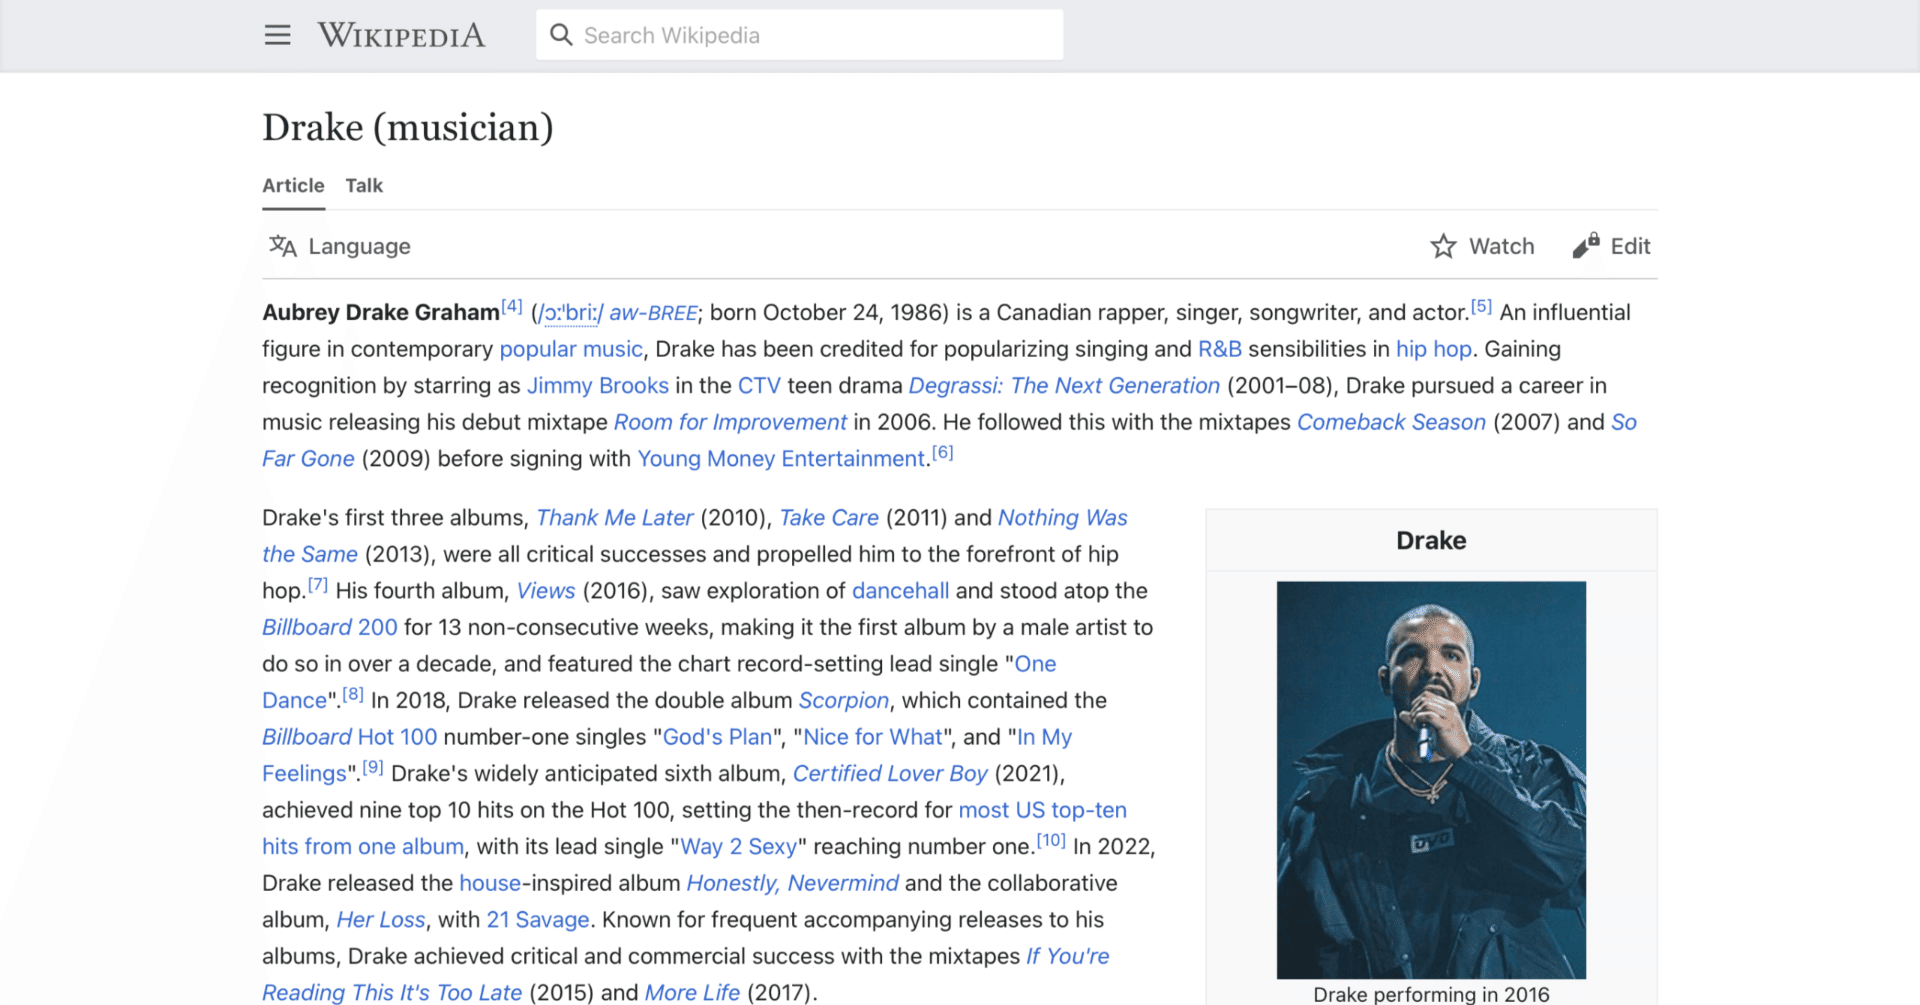Click the Wikipedia wordmark logo
This screenshot has width=1920, height=1005.
pos(401,34)
